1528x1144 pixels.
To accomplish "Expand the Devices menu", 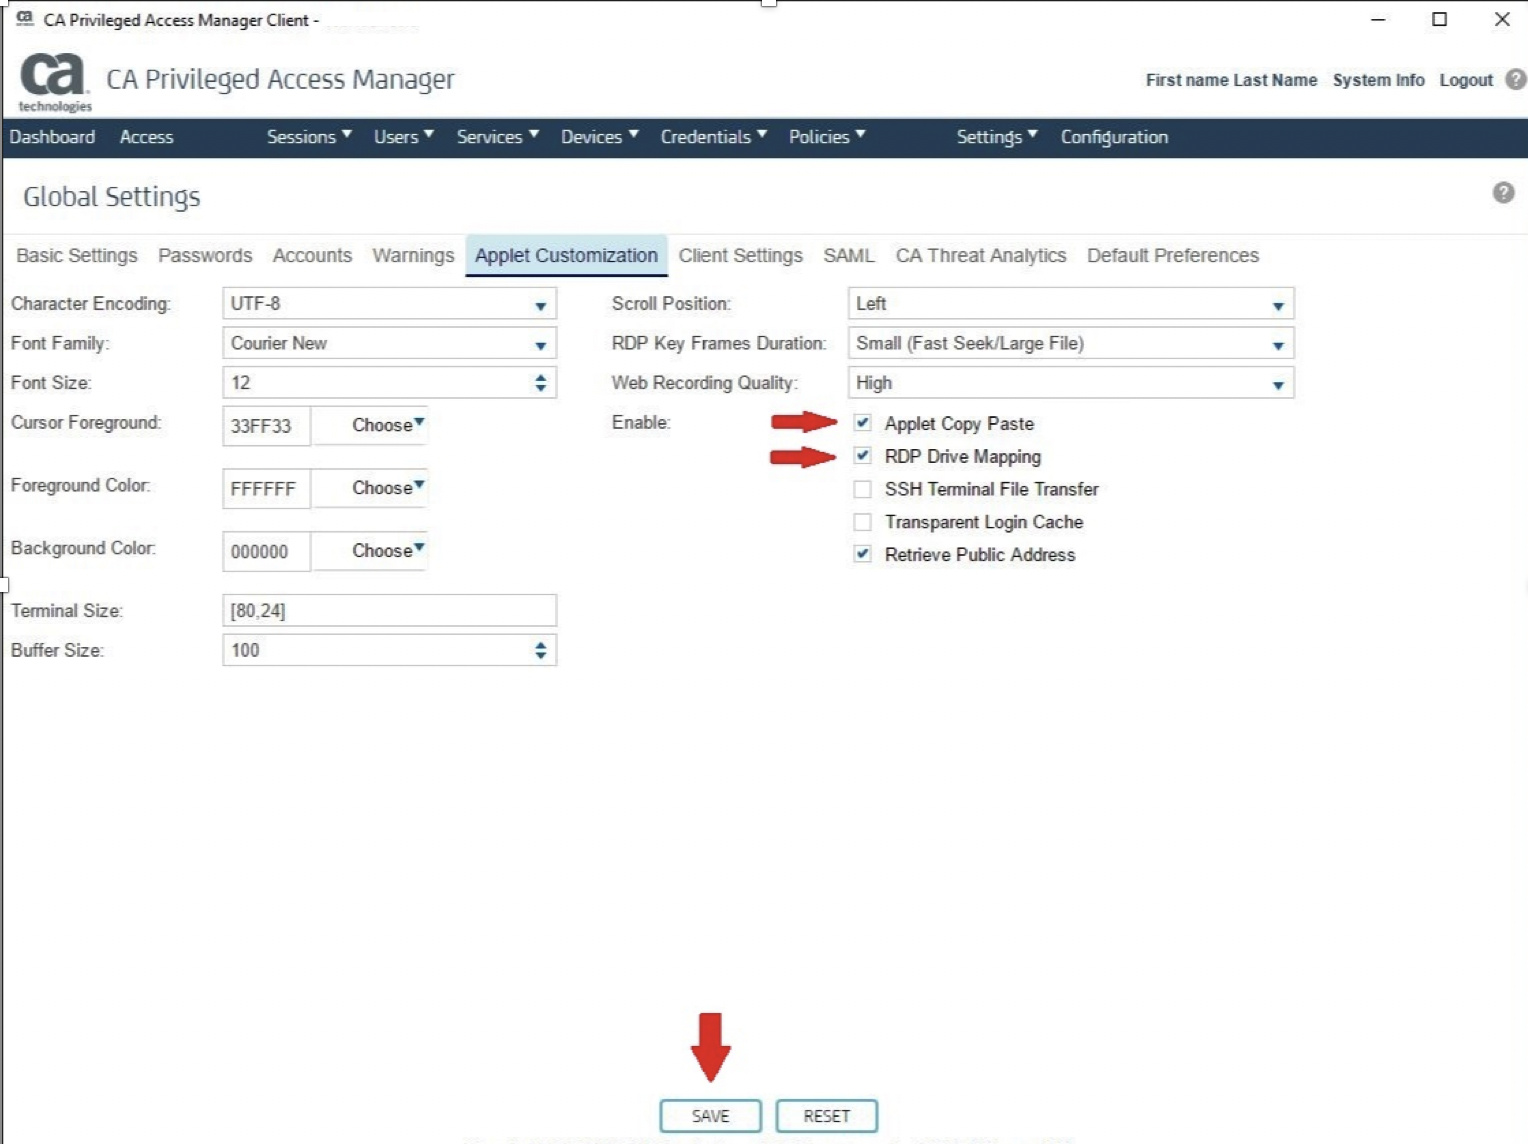I will point(599,137).
